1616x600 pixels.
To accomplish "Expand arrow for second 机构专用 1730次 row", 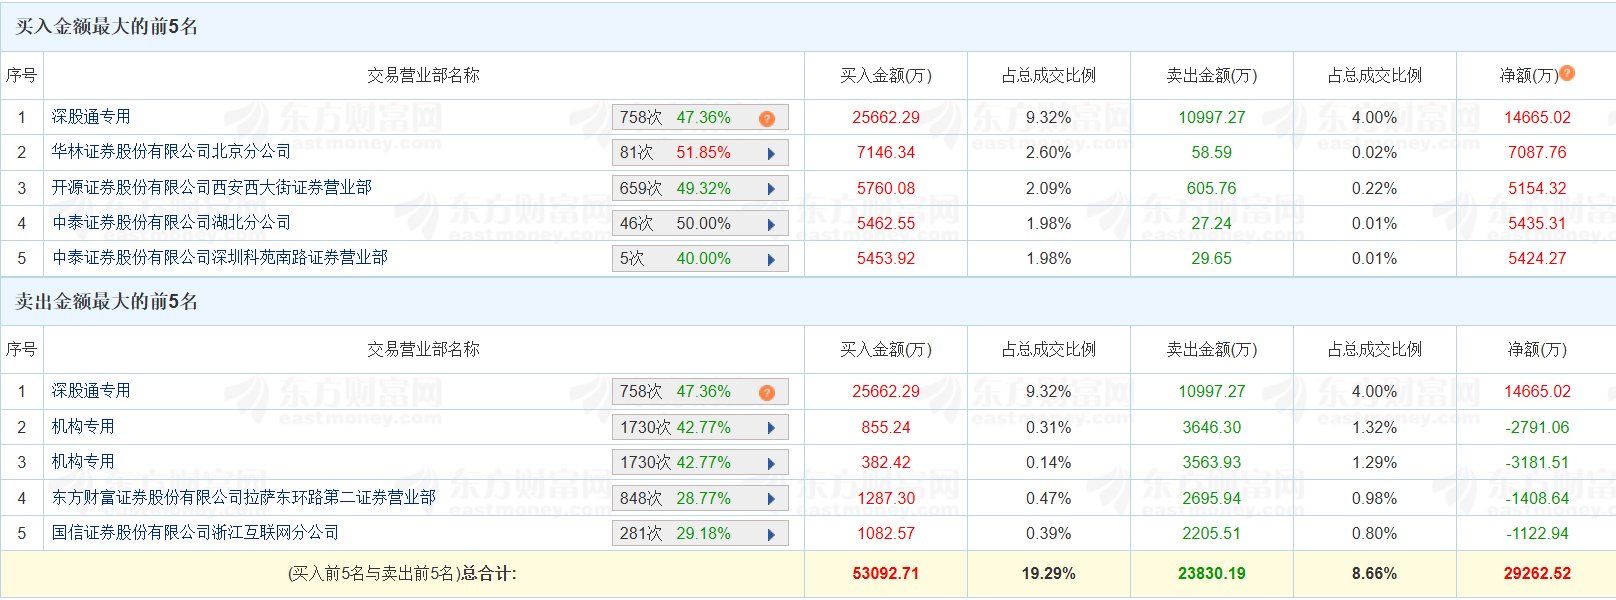I will tap(771, 464).
